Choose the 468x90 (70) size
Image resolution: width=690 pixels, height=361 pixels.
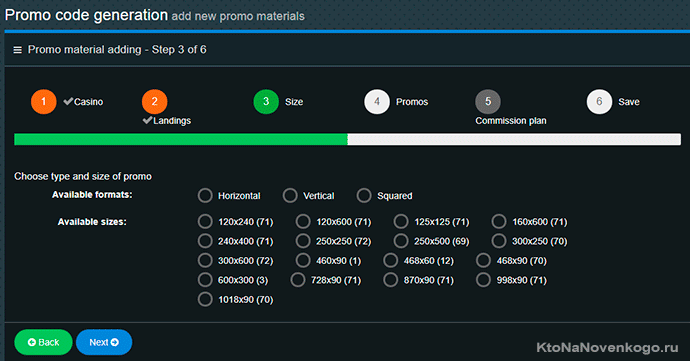click(483, 260)
